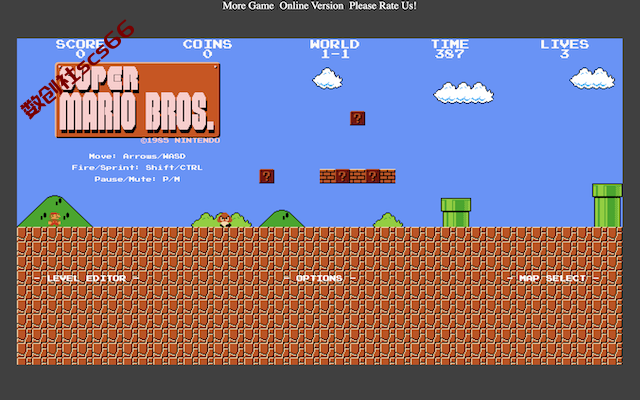Click the Move: Arrows/WASD instruction
The height and width of the screenshot is (400, 640).
[137, 156]
